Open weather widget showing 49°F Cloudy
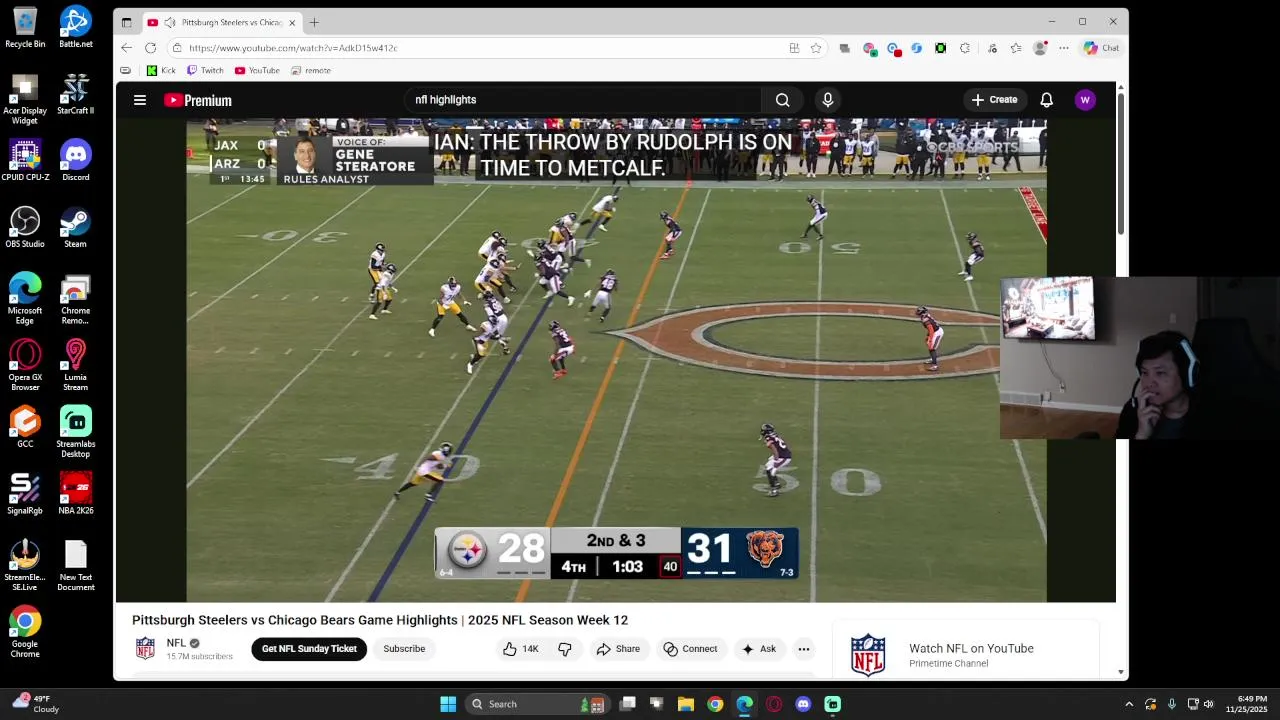This screenshot has height=720, width=1280. pyautogui.click(x=34, y=704)
